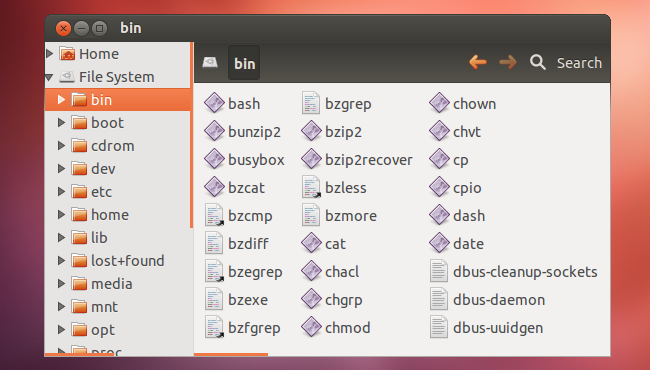650x370 pixels.
Task: Click the sidebar vertical scrollbar
Action: click(x=192, y=135)
